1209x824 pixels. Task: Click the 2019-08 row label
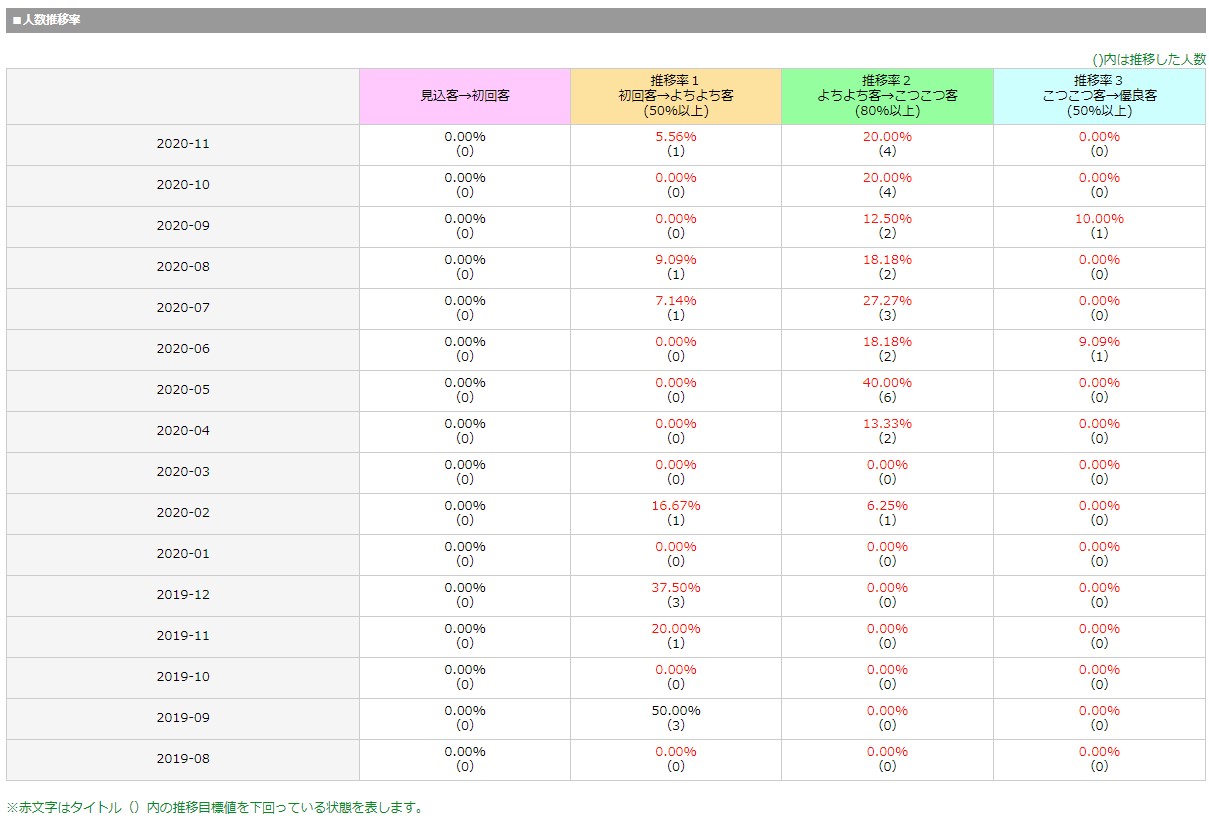tap(183, 759)
